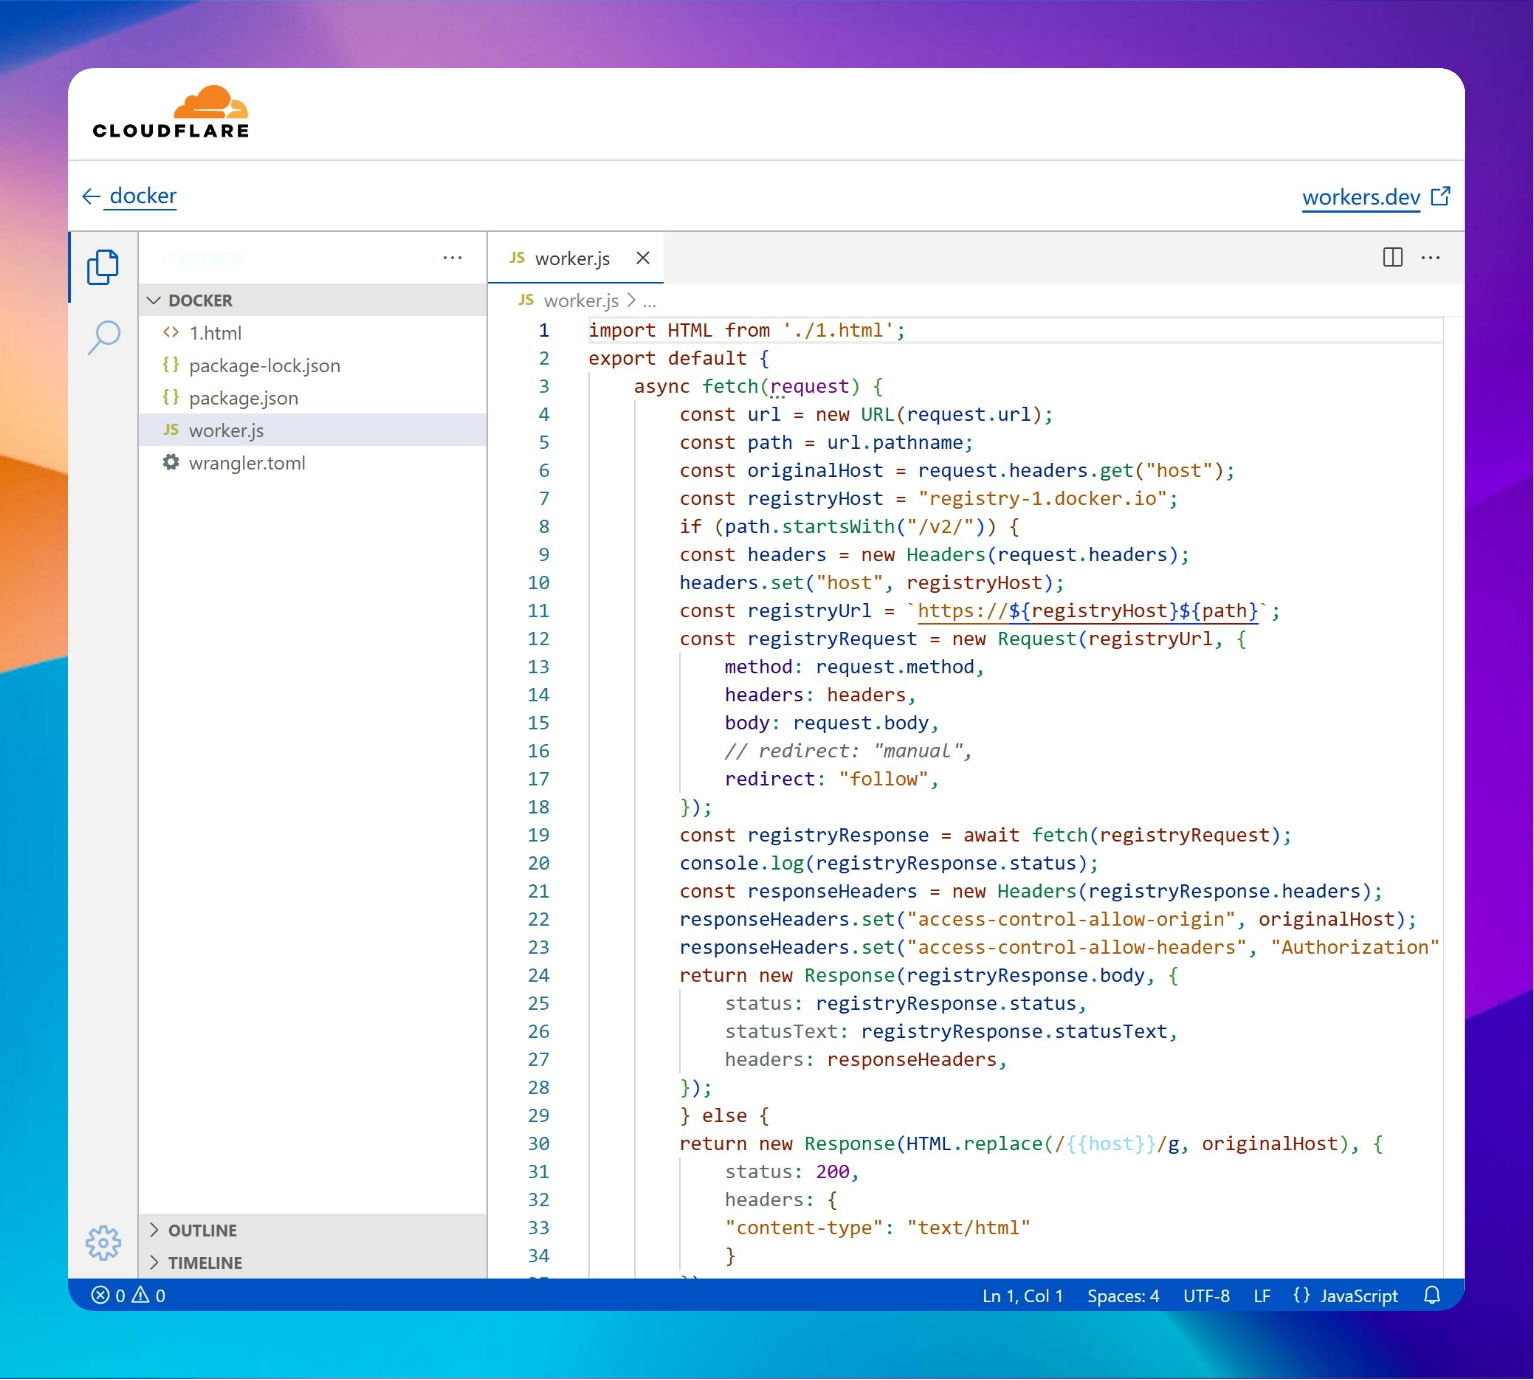This screenshot has width=1534, height=1380.
Task: Click the Cloudflare logo
Action: pos(171,112)
